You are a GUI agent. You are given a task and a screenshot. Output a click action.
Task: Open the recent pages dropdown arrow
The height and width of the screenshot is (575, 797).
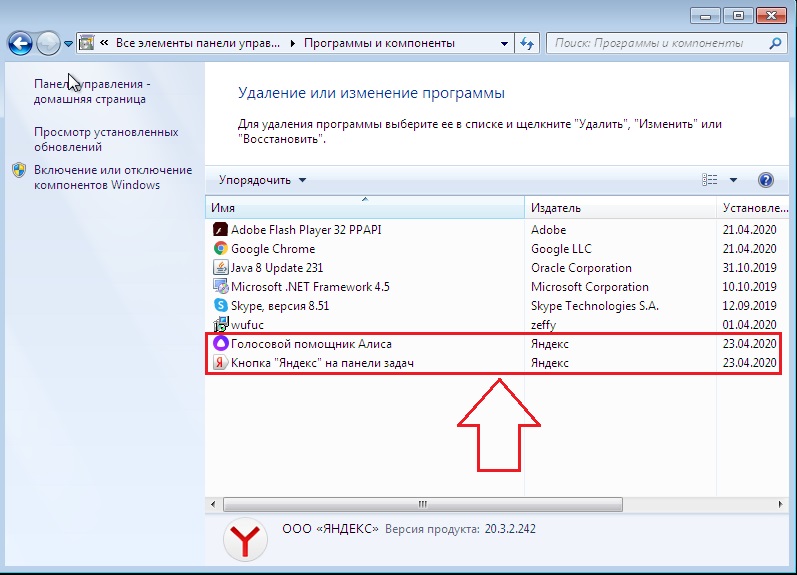(68, 44)
